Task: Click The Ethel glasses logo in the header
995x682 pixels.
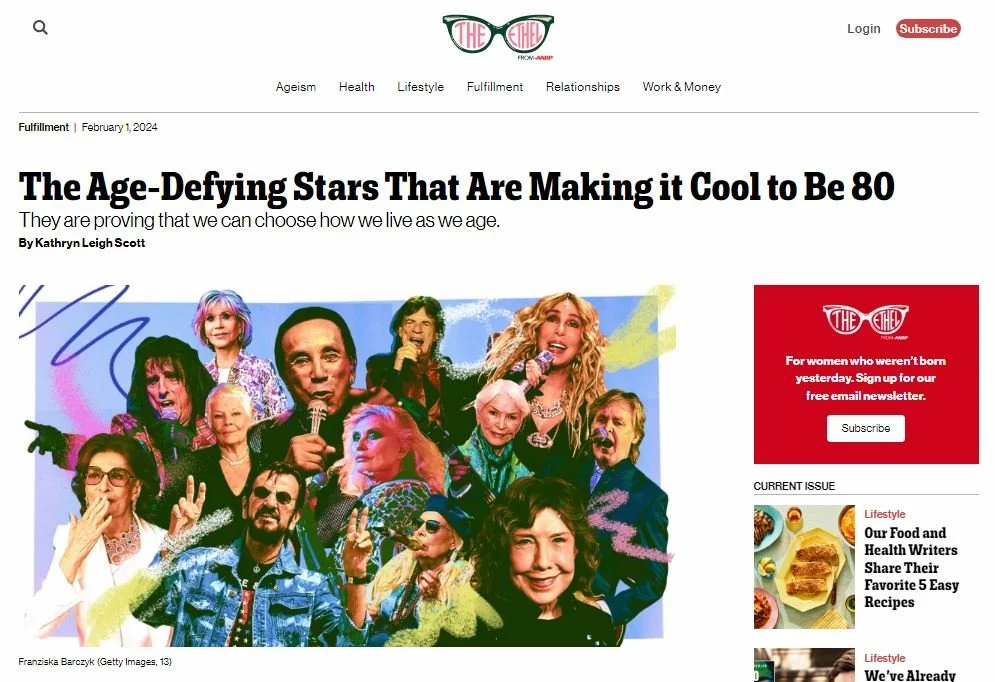Action: pos(498,37)
